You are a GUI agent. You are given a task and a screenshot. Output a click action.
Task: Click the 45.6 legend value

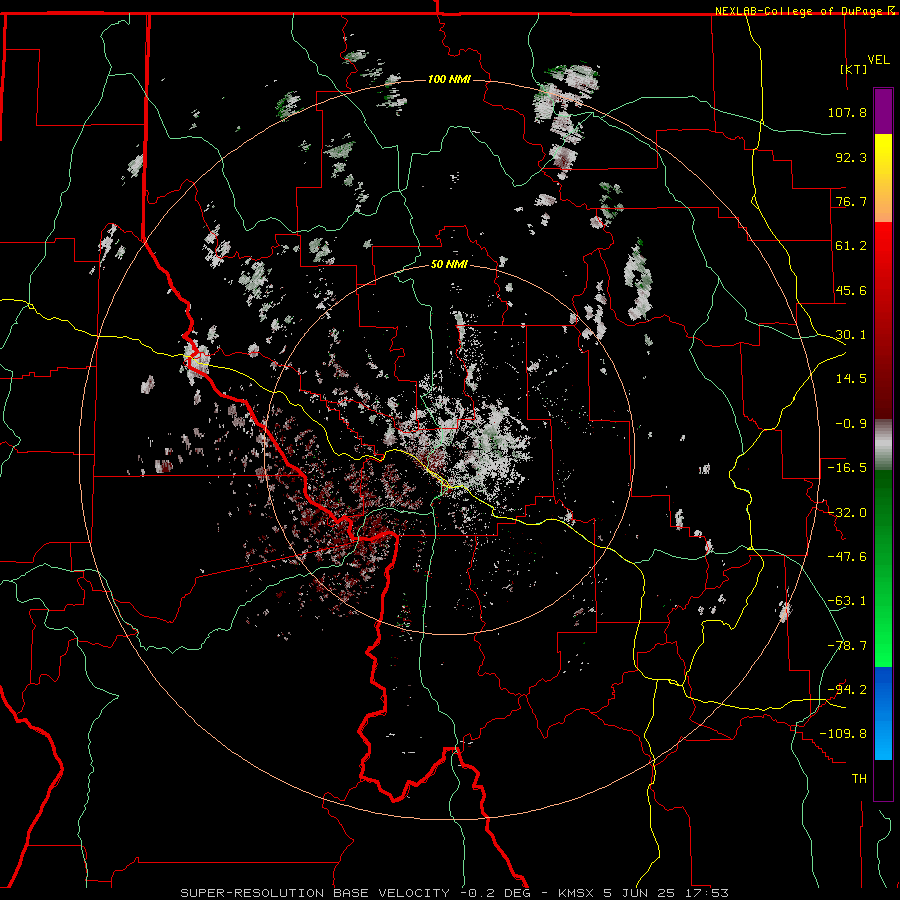tap(851, 290)
